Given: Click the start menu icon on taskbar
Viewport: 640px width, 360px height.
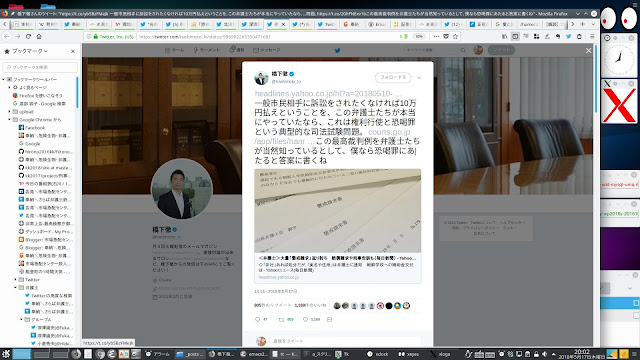Looking at the screenshot, I should [x=6, y=354].
